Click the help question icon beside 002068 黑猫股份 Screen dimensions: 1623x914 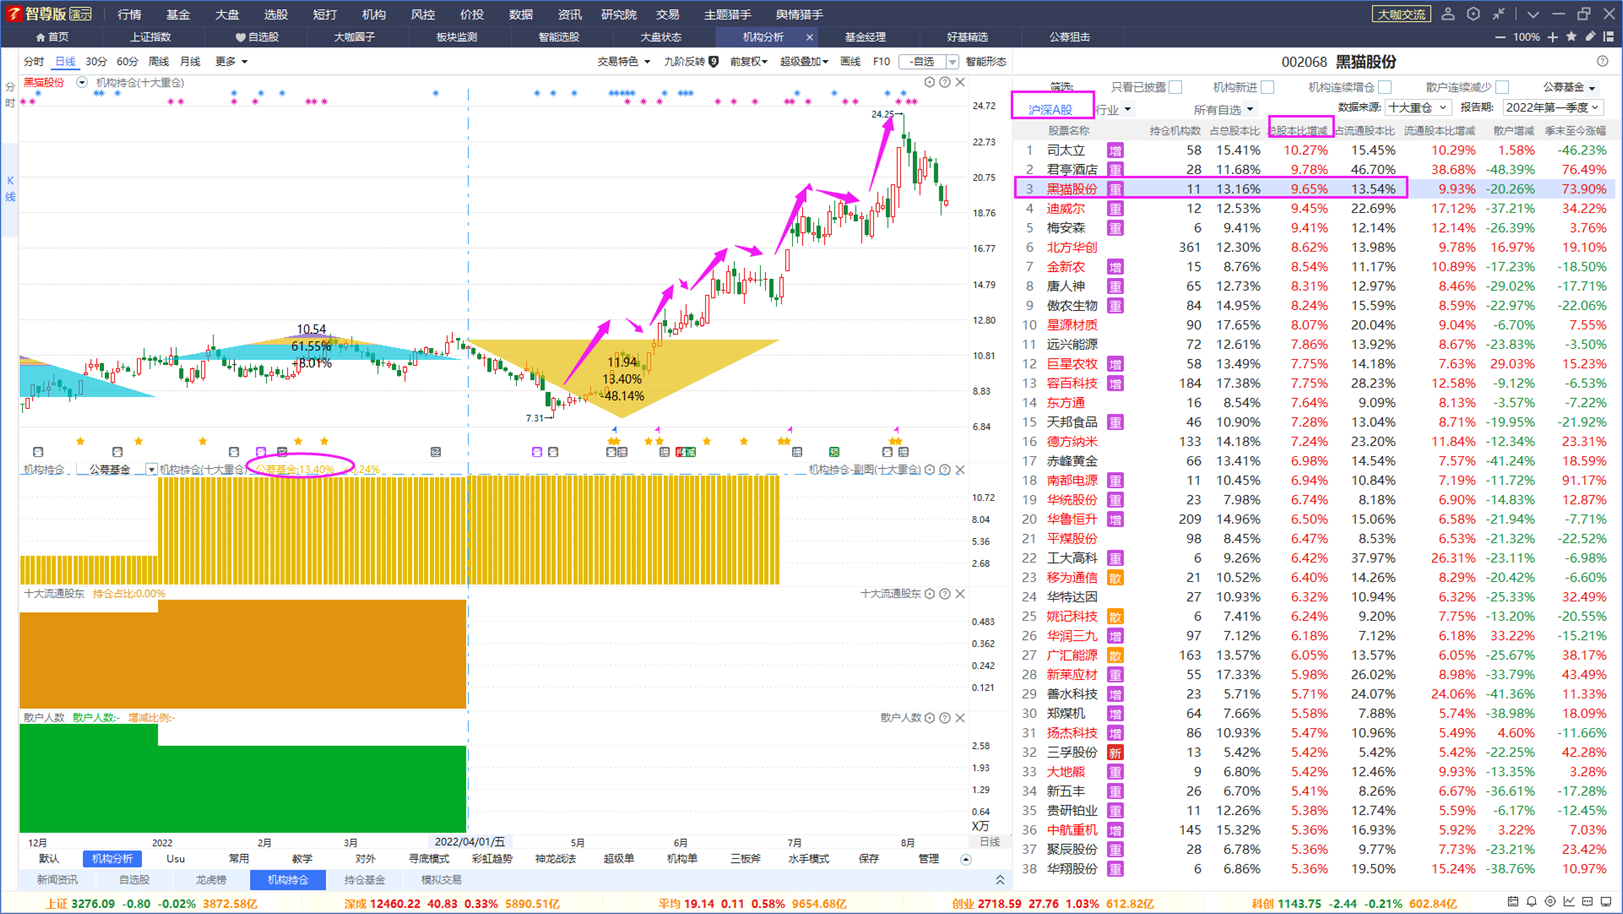click(1603, 62)
